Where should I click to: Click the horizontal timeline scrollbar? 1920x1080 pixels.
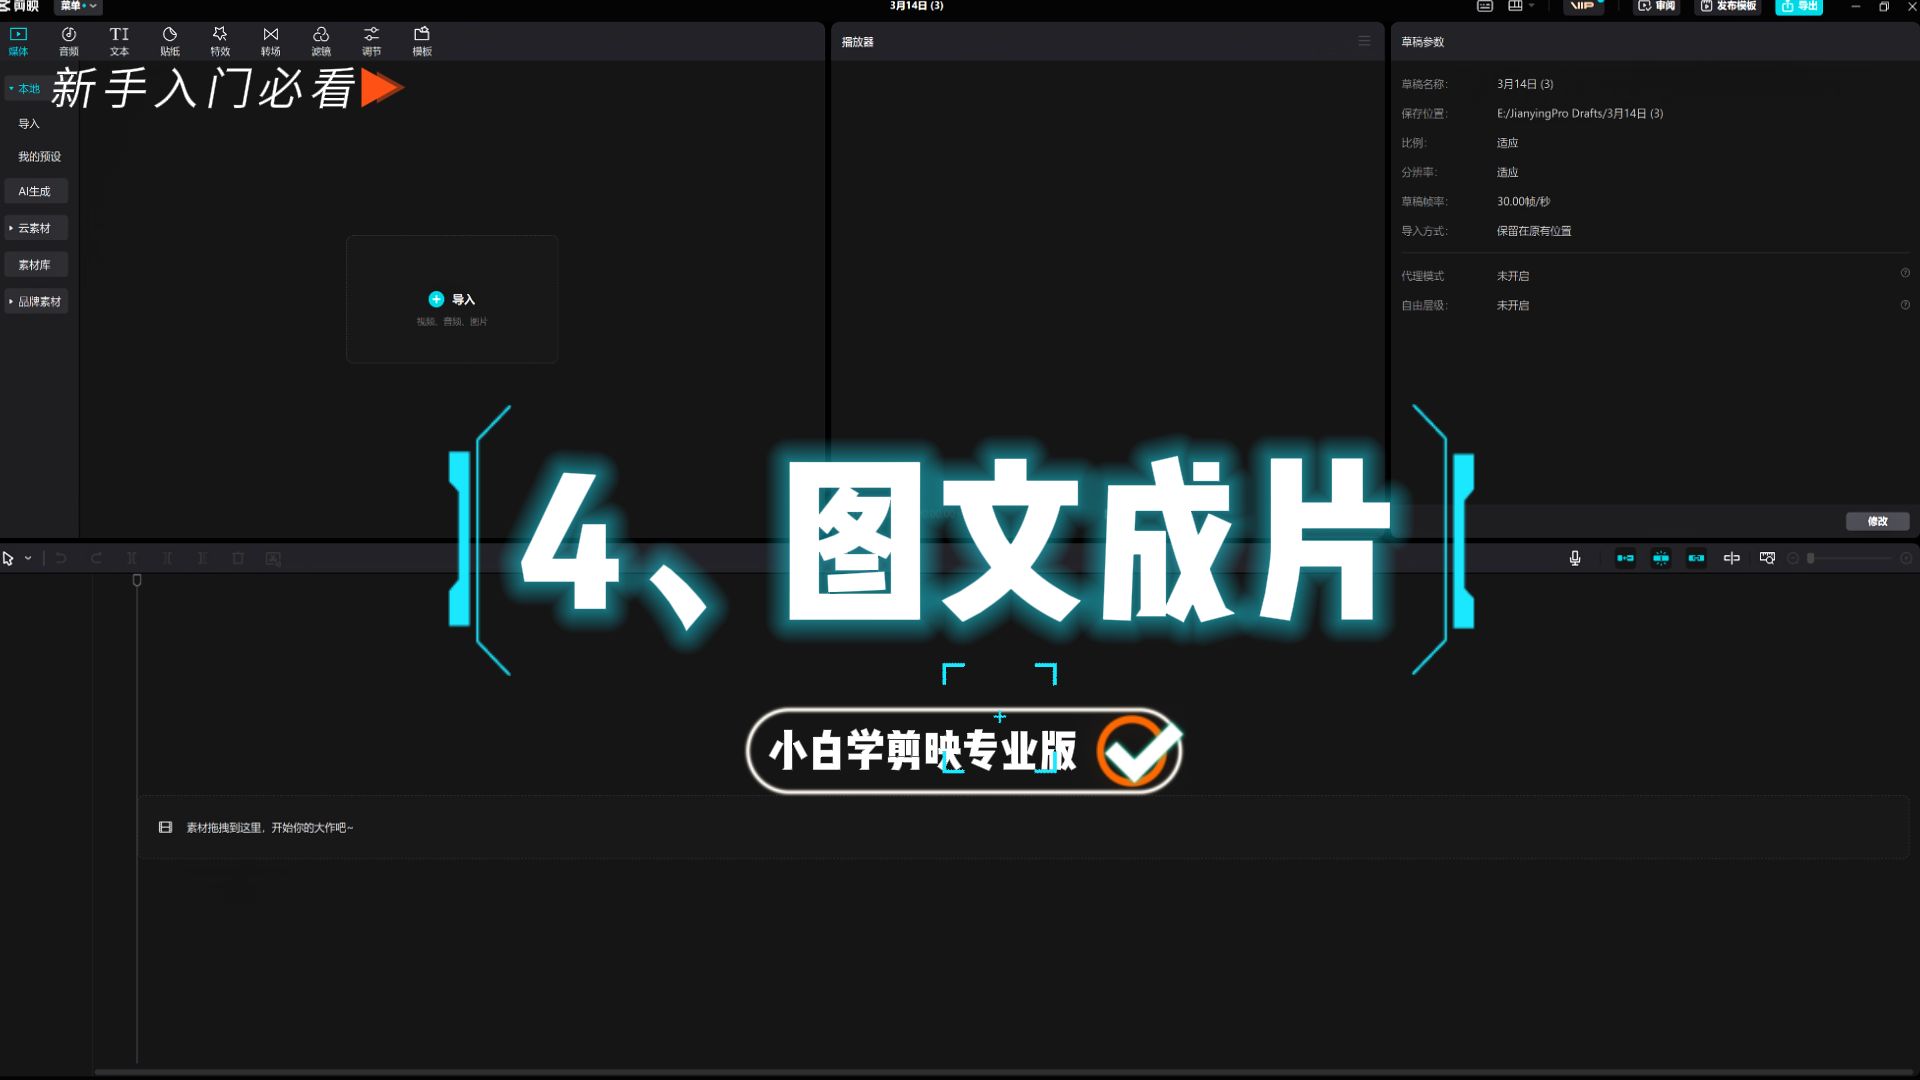pyautogui.click(x=1003, y=1072)
